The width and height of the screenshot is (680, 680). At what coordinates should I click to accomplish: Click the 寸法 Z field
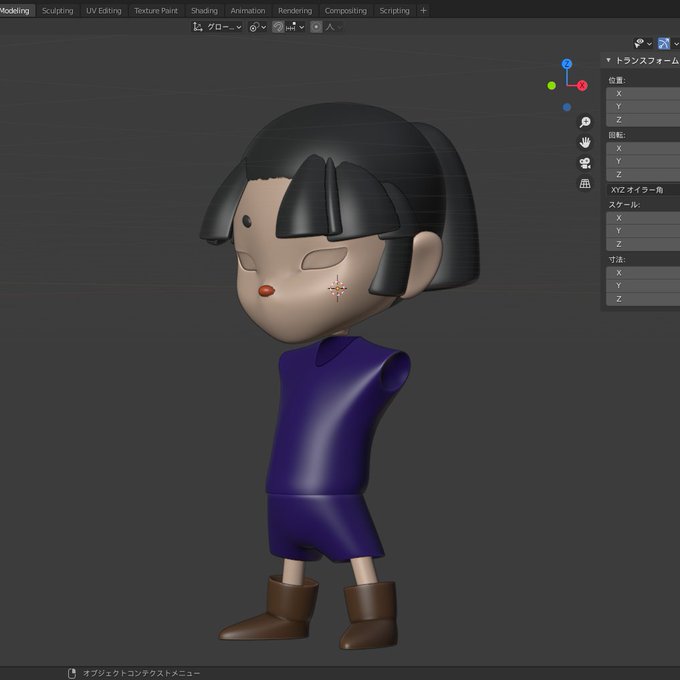click(643, 299)
